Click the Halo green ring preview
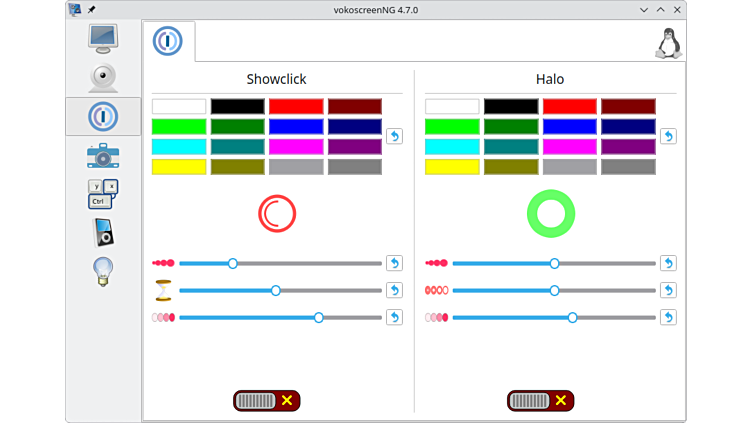The width and height of the screenshot is (752, 423). pos(551,213)
